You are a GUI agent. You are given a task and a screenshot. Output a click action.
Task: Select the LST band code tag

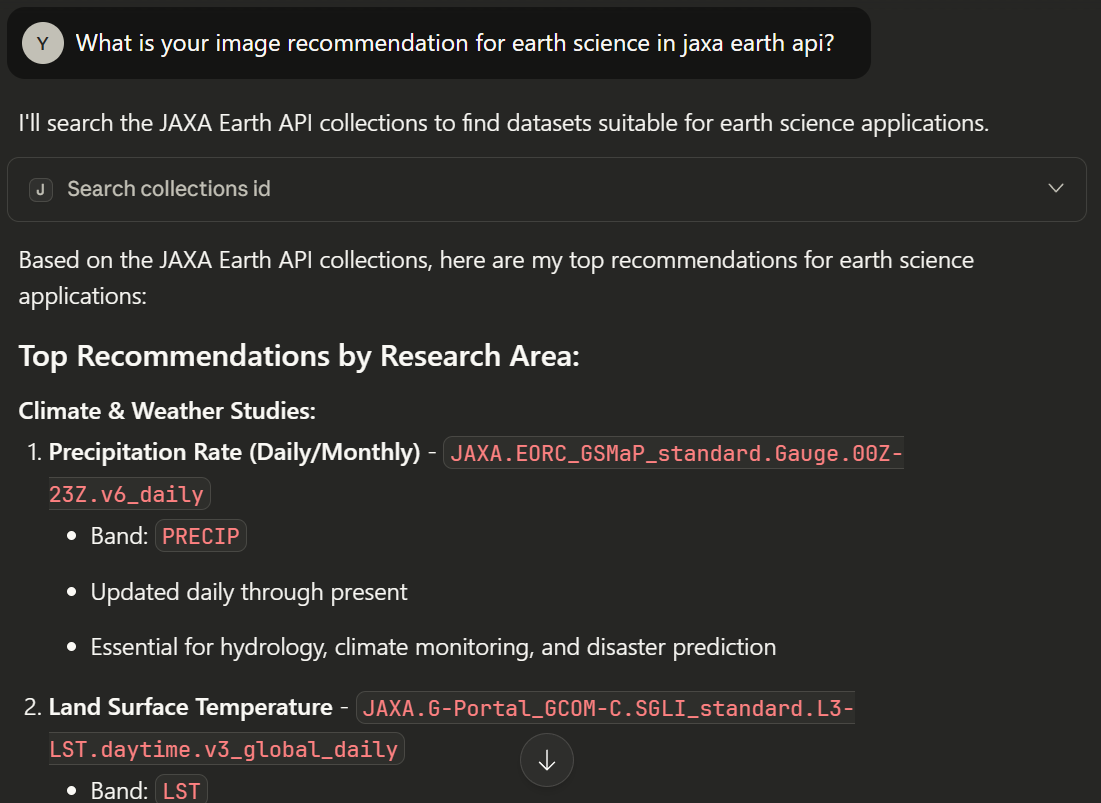181,791
